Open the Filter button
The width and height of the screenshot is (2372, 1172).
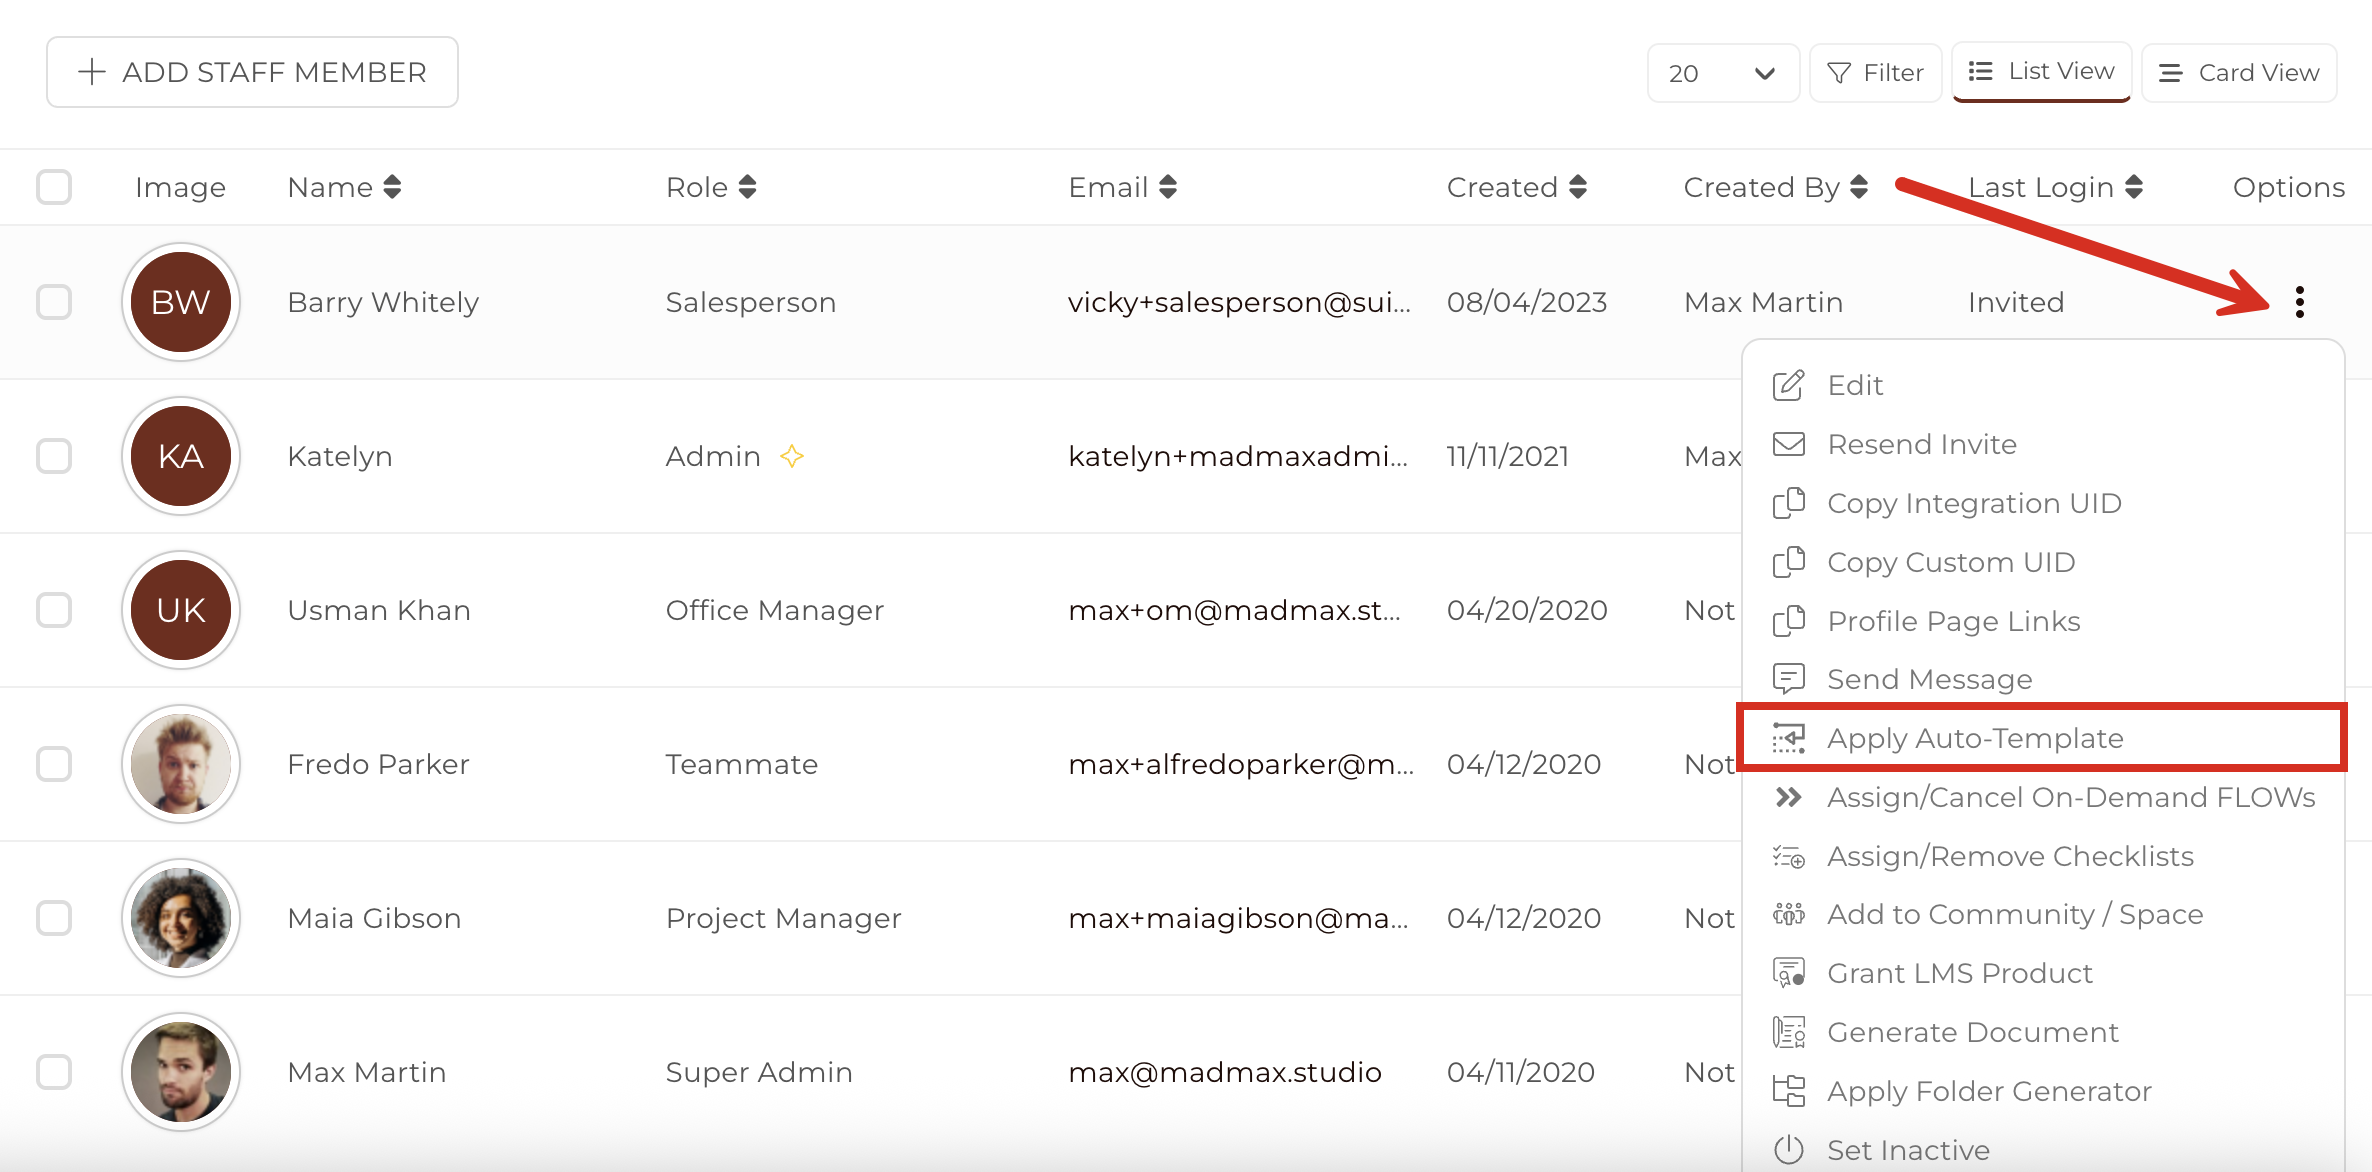[x=1875, y=73]
